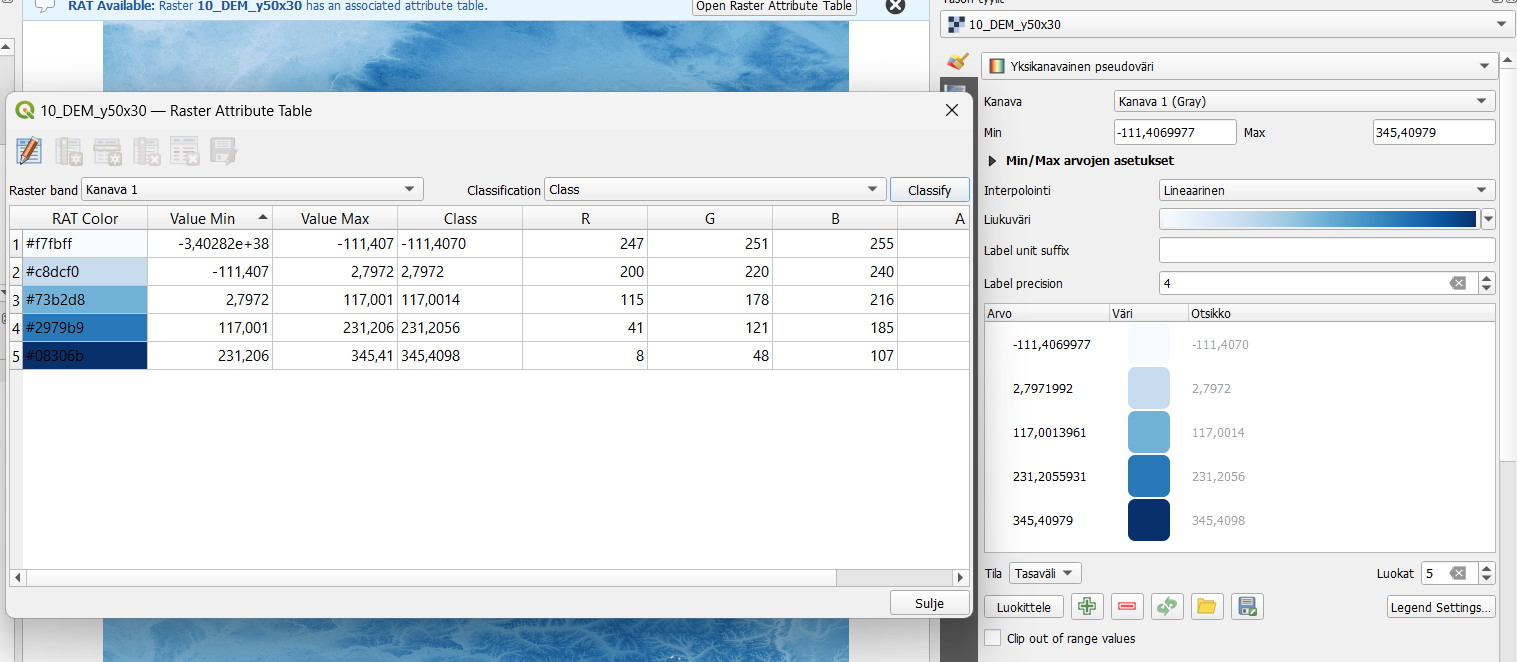Click the color swatch for value -111,4069977
Viewport: 1517px width, 662px height.
point(1148,344)
